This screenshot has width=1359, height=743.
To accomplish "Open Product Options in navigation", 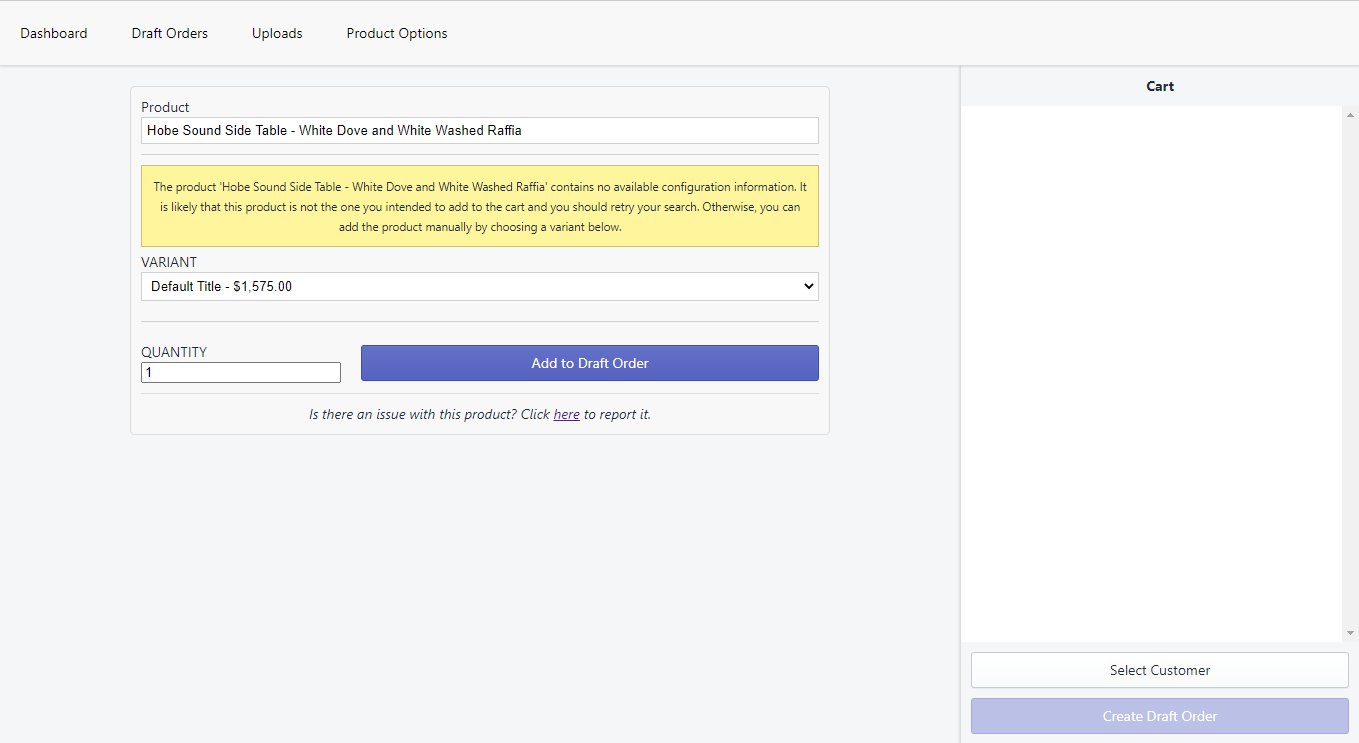I will 397,33.
